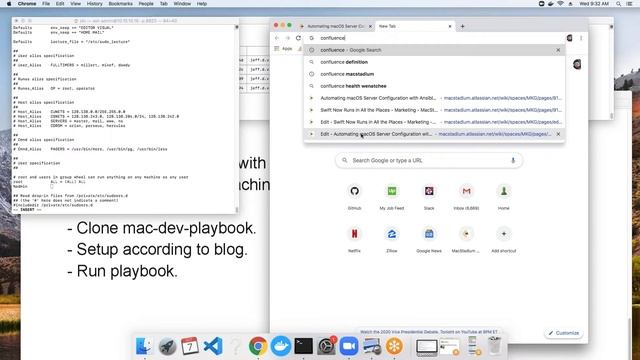
Task: Click the Google account avatar
Action: coord(577,64)
